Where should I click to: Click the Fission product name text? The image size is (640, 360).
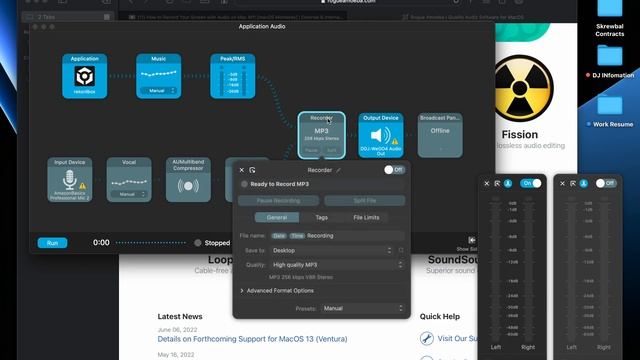tap(520, 134)
